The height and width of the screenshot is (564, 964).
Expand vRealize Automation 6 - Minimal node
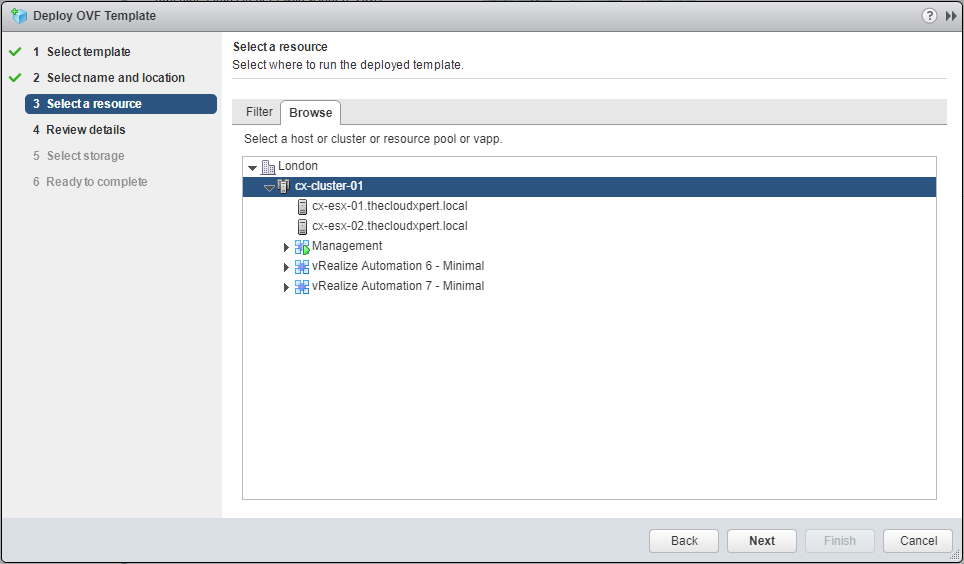click(x=287, y=267)
